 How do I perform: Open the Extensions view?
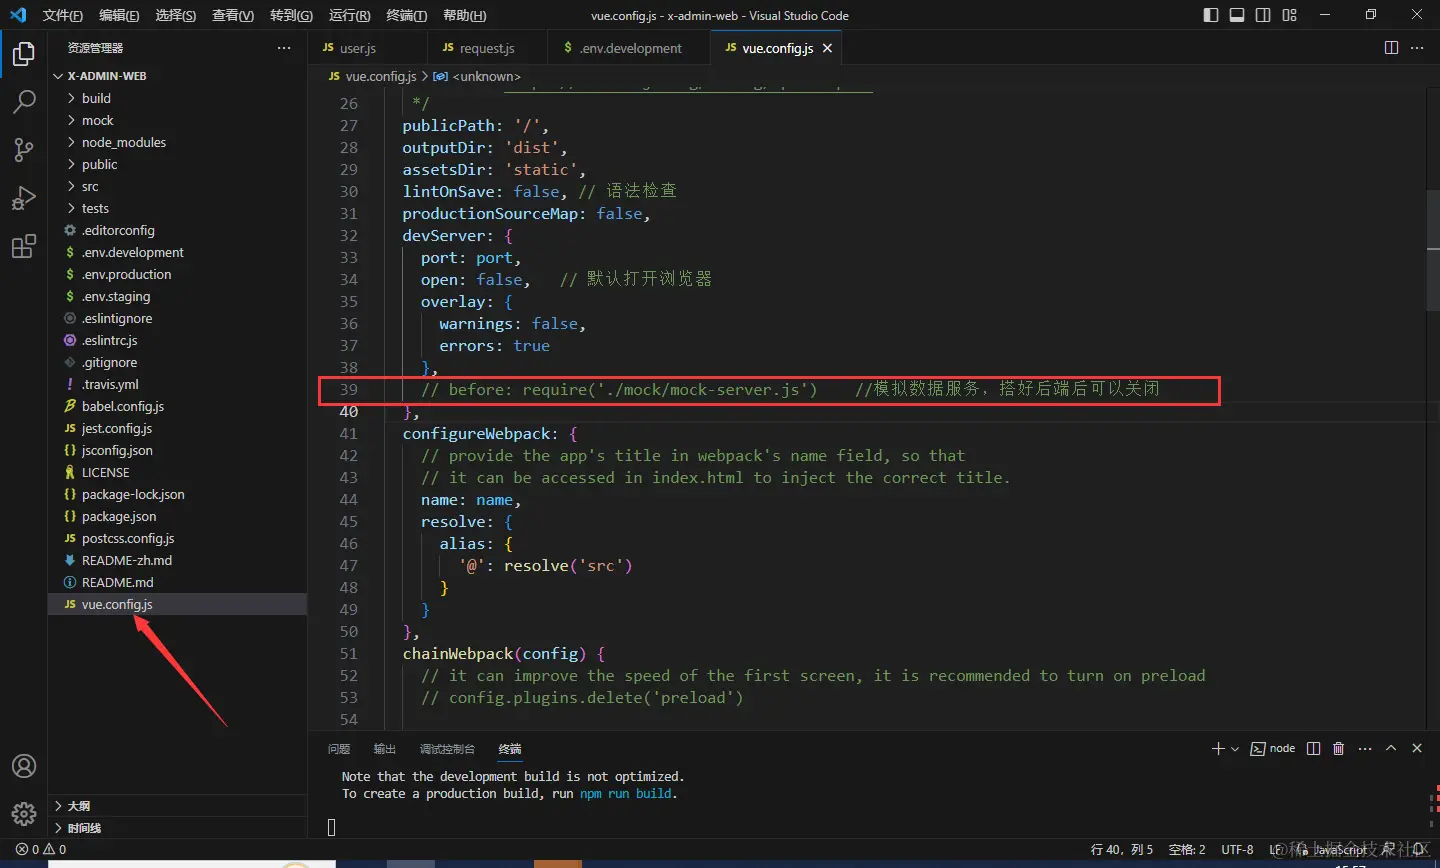tap(24, 246)
